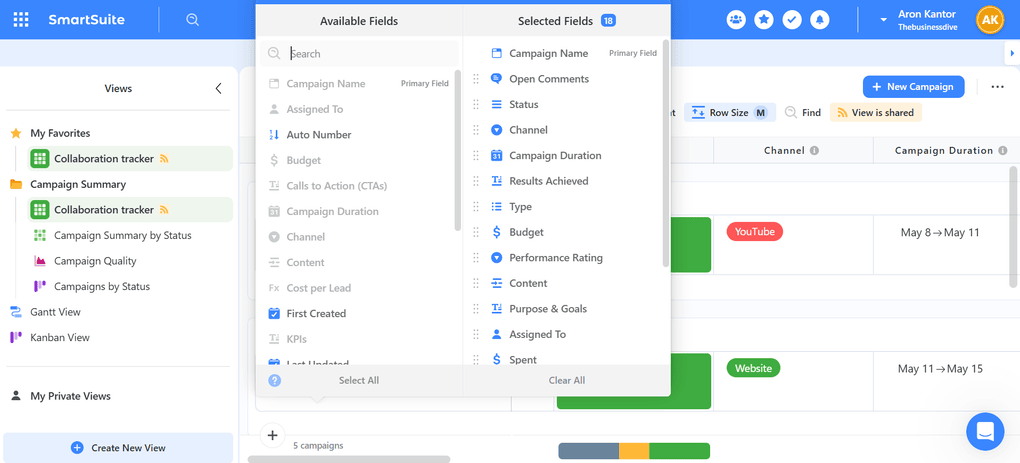Image resolution: width=1020 pixels, height=463 pixels.
Task: Click the Type list icon in Selected Fields
Action: 496,207
